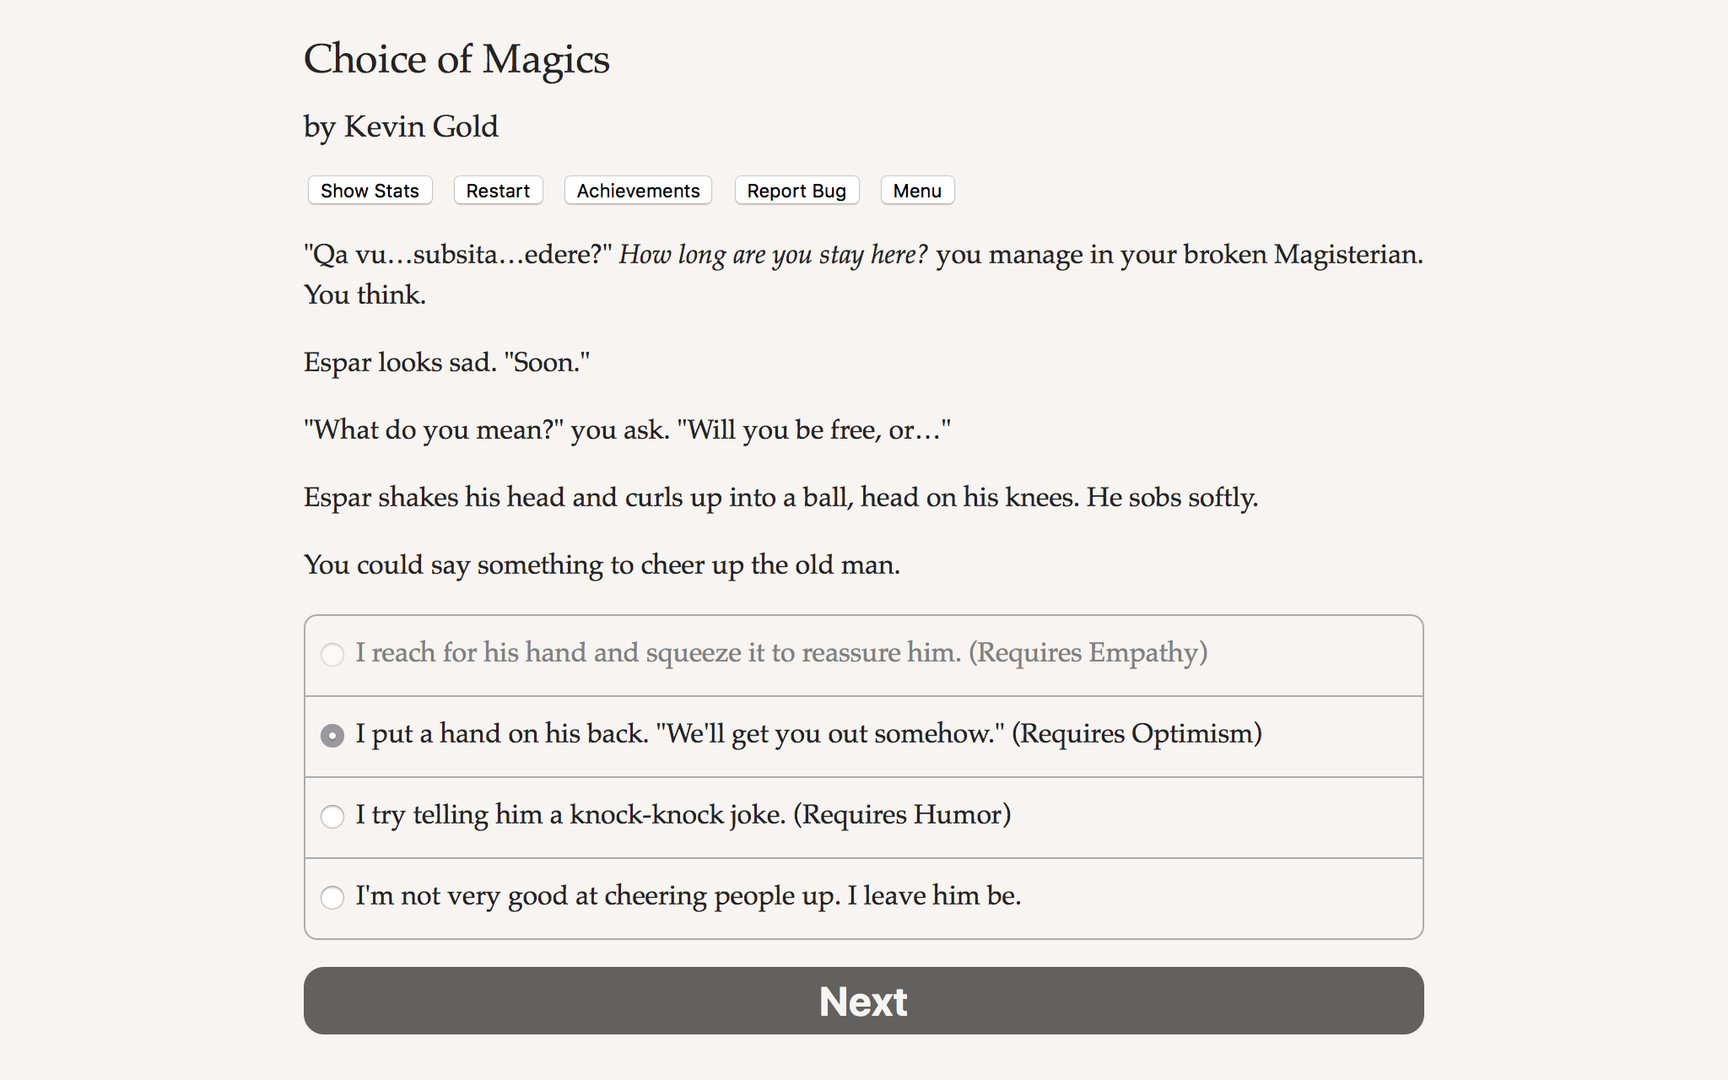
Task: Click inside the choices box
Action: (x=863, y=775)
